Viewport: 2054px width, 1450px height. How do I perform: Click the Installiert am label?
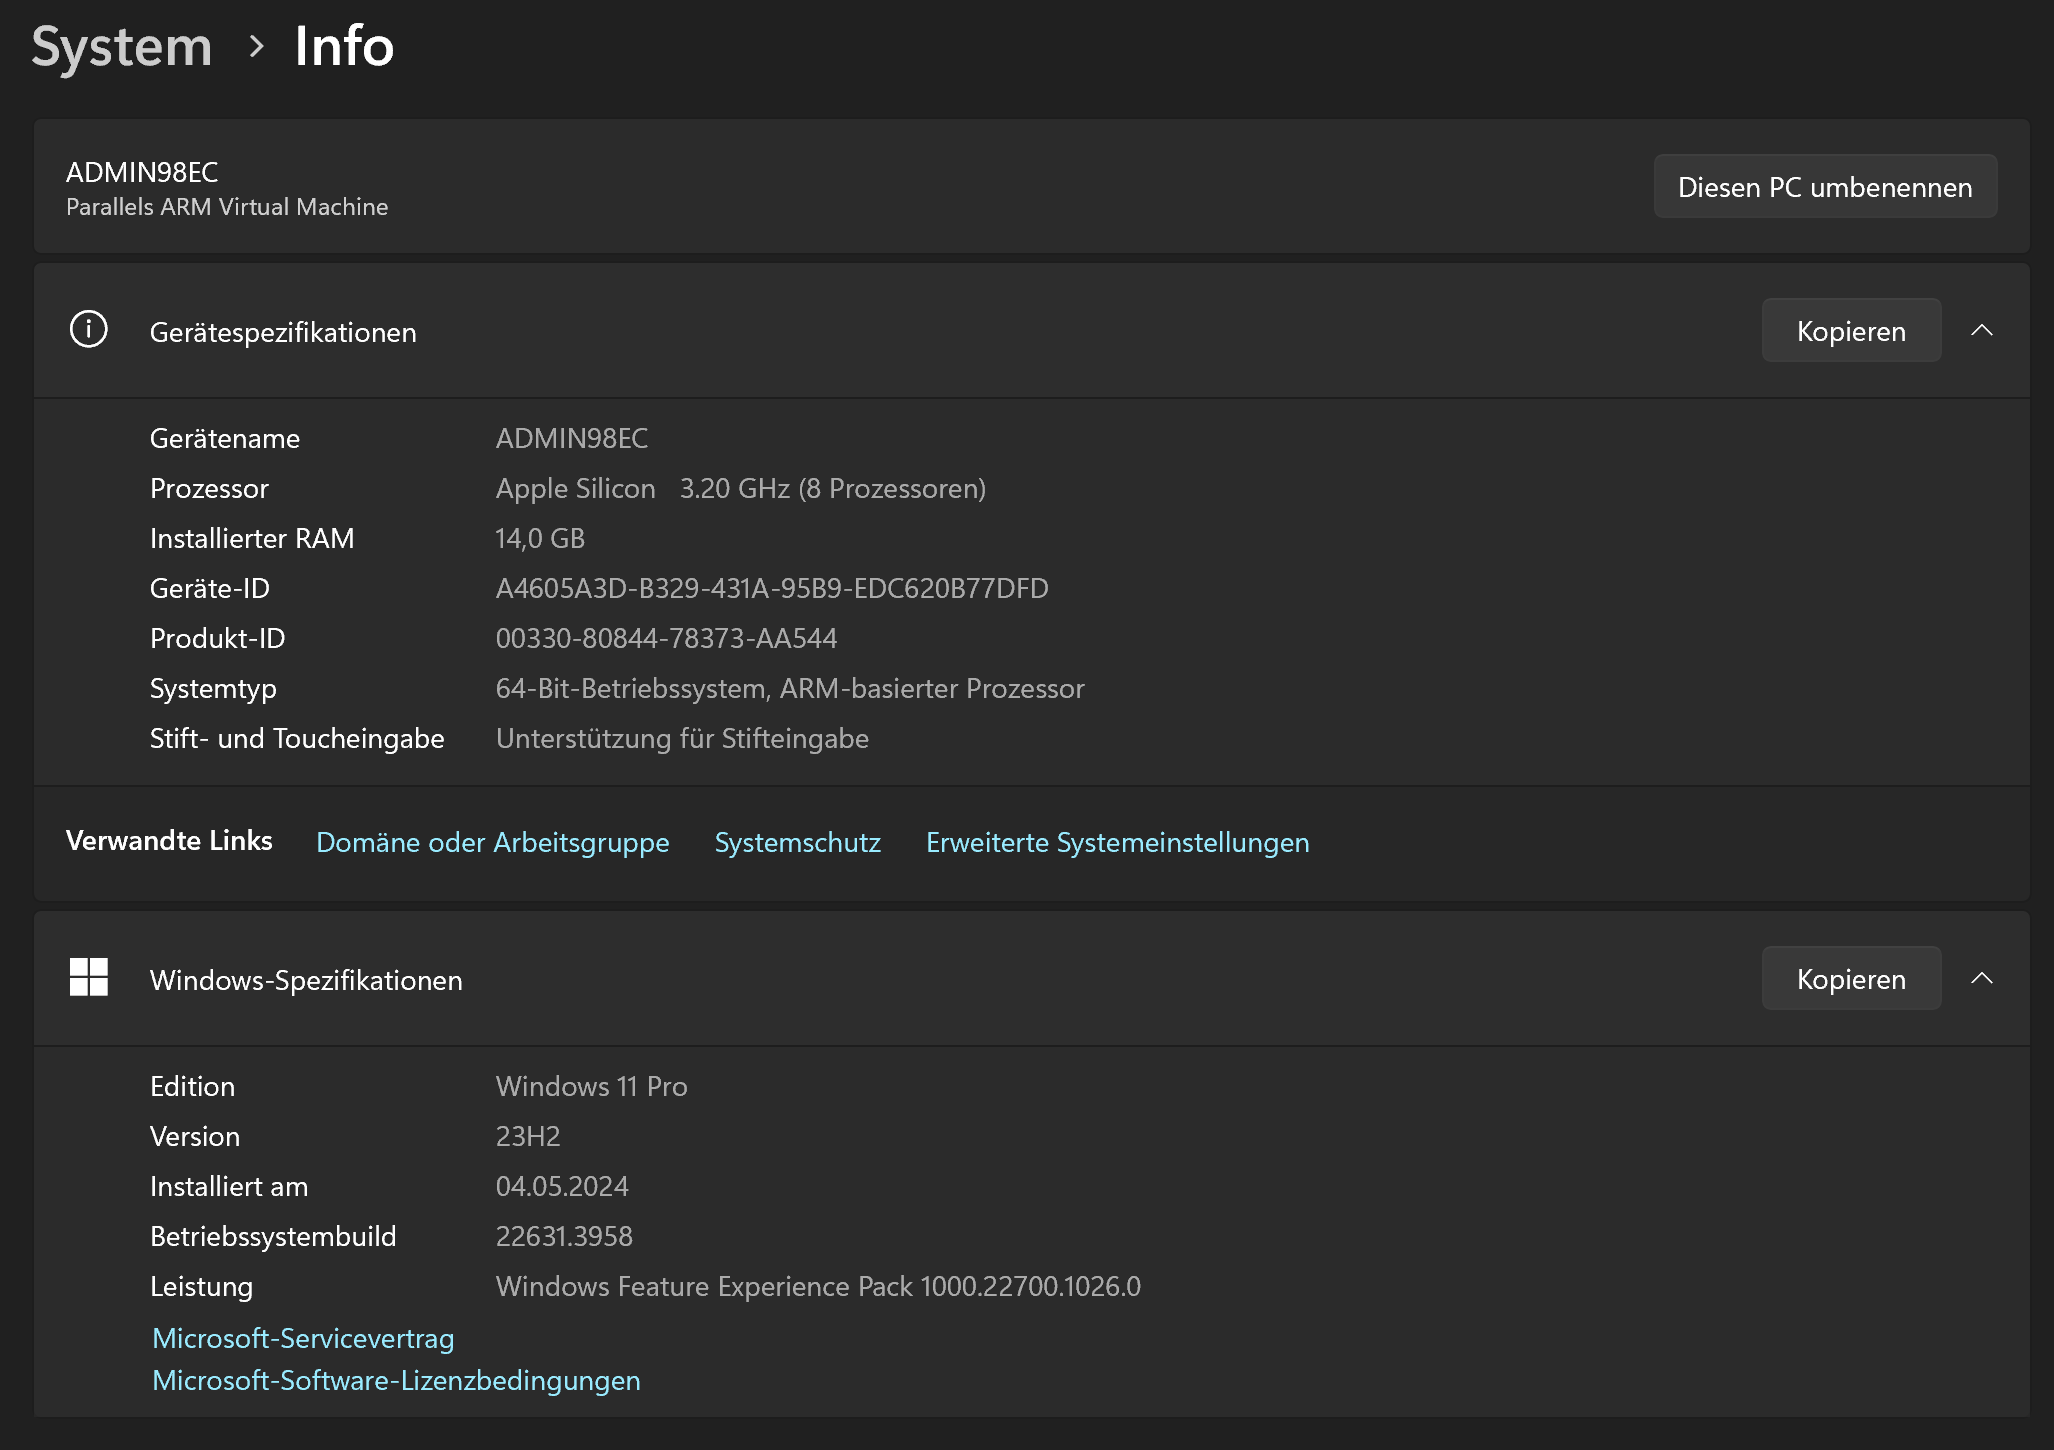(229, 1186)
